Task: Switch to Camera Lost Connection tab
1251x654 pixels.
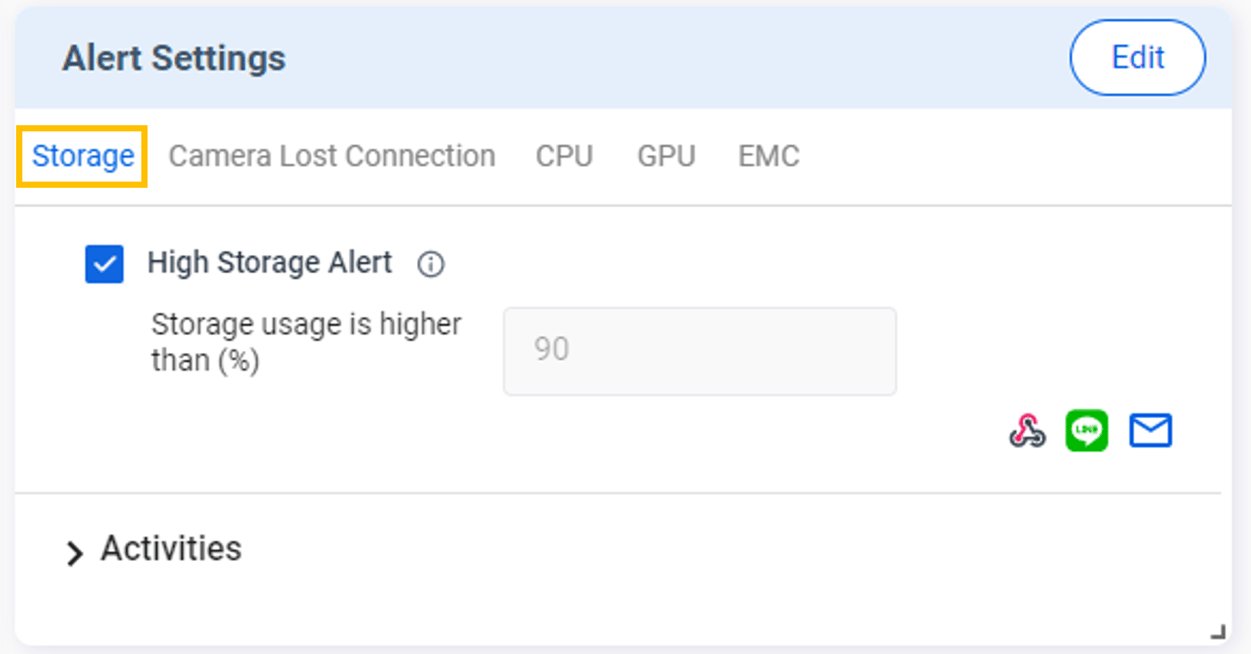Action: [x=331, y=156]
